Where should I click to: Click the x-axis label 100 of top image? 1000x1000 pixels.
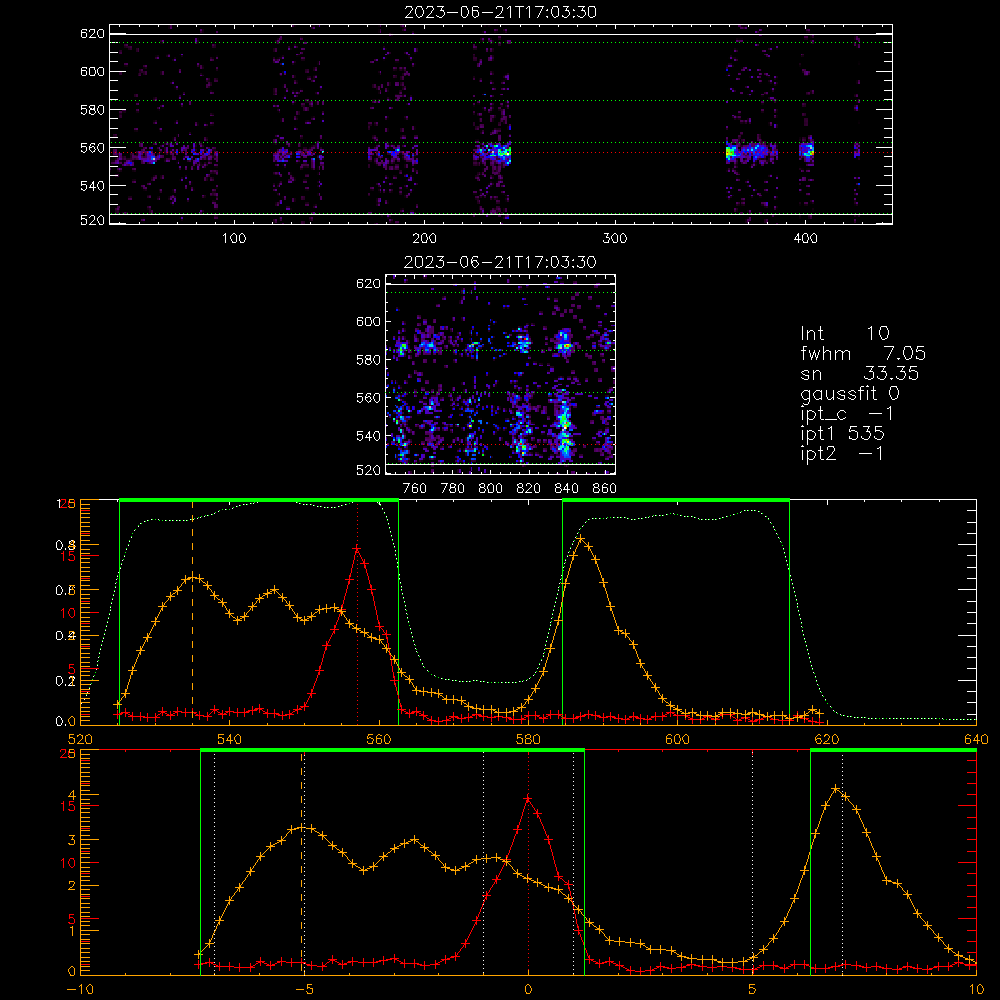[233, 239]
